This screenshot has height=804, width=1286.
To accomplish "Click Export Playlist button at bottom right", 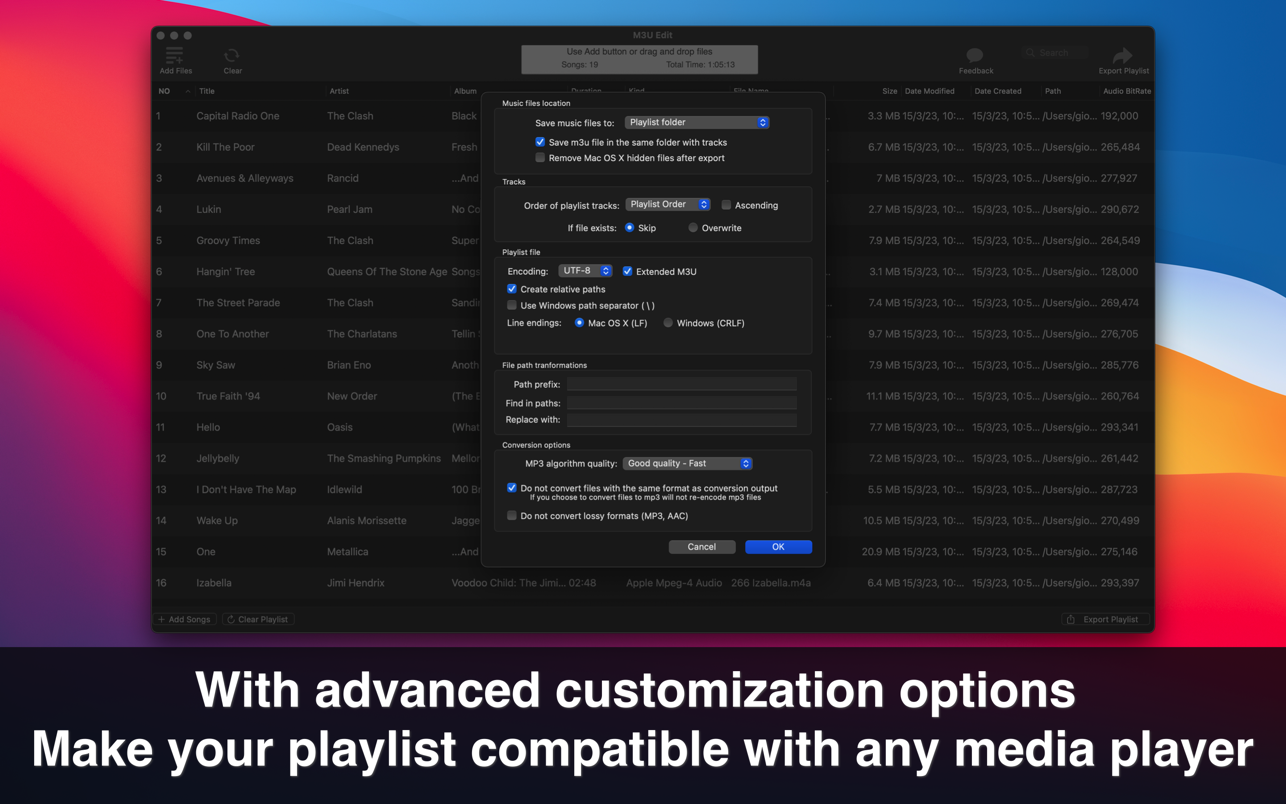I will point(1104,620).
